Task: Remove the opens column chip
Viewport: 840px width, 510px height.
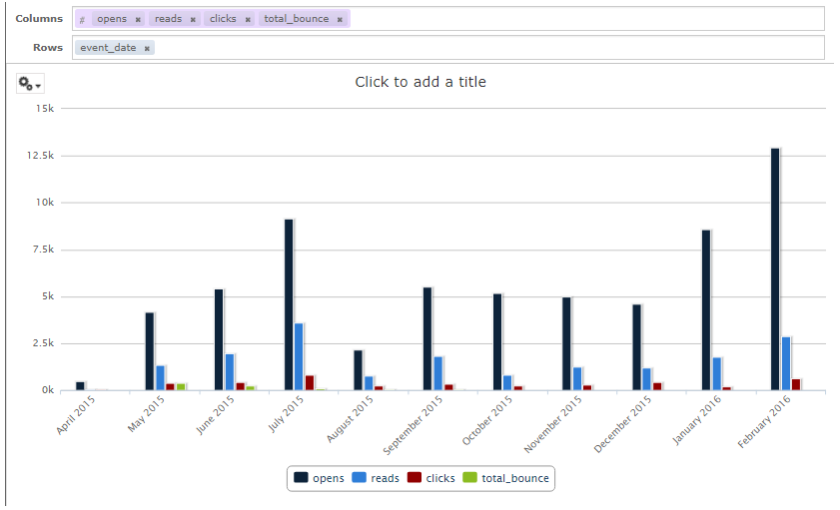Action: [x=138, y=19]
